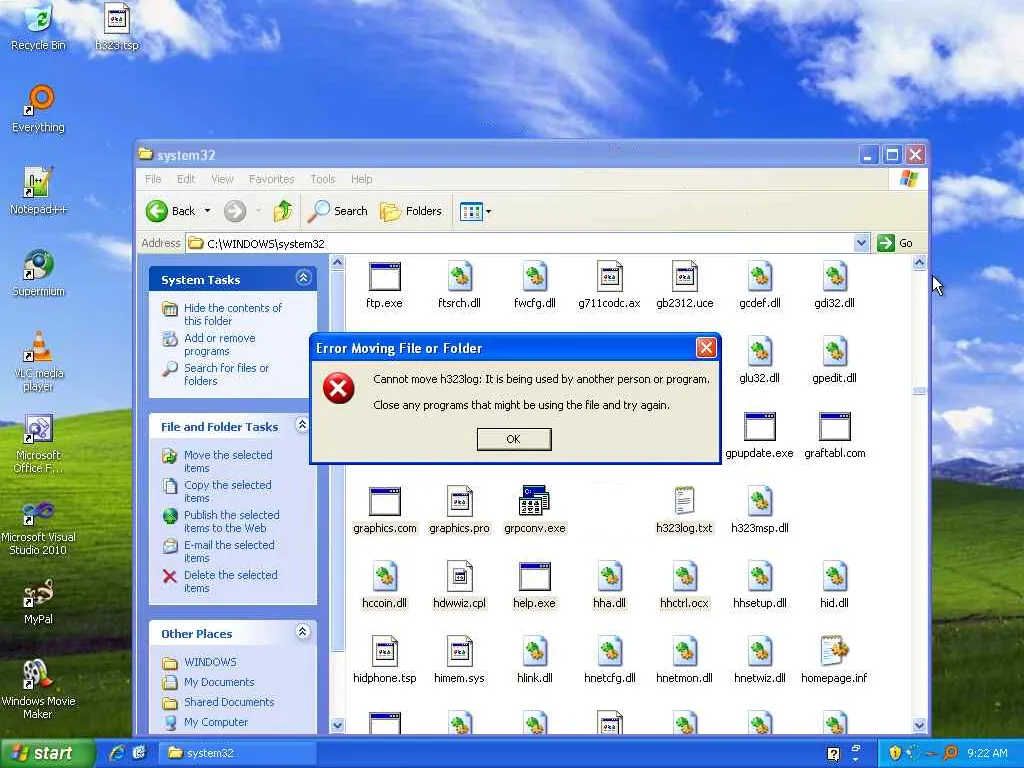Collapse Other Places panel
1024x768 pixels.
[302, 632]
